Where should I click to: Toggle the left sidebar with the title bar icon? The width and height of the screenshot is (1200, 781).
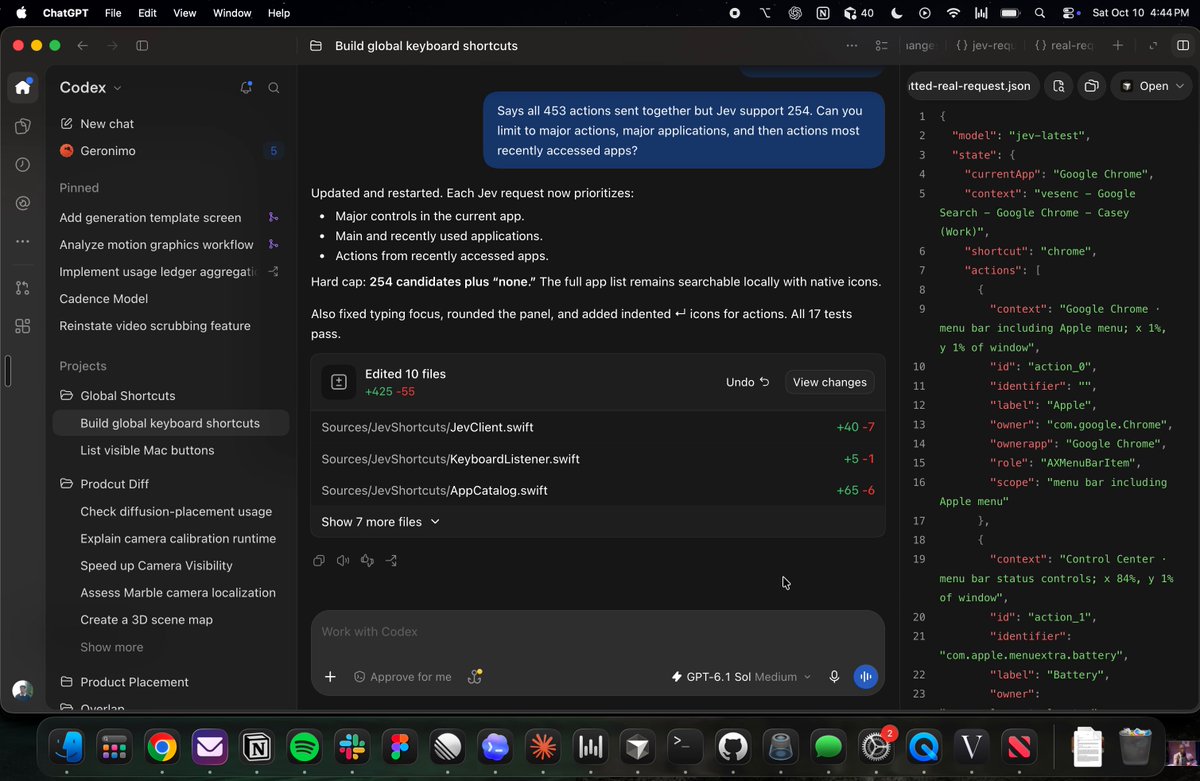click(x=142, y=46)
